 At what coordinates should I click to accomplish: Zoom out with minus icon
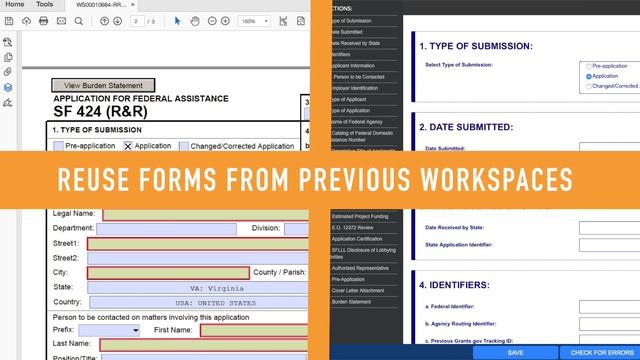coord(212,21)
